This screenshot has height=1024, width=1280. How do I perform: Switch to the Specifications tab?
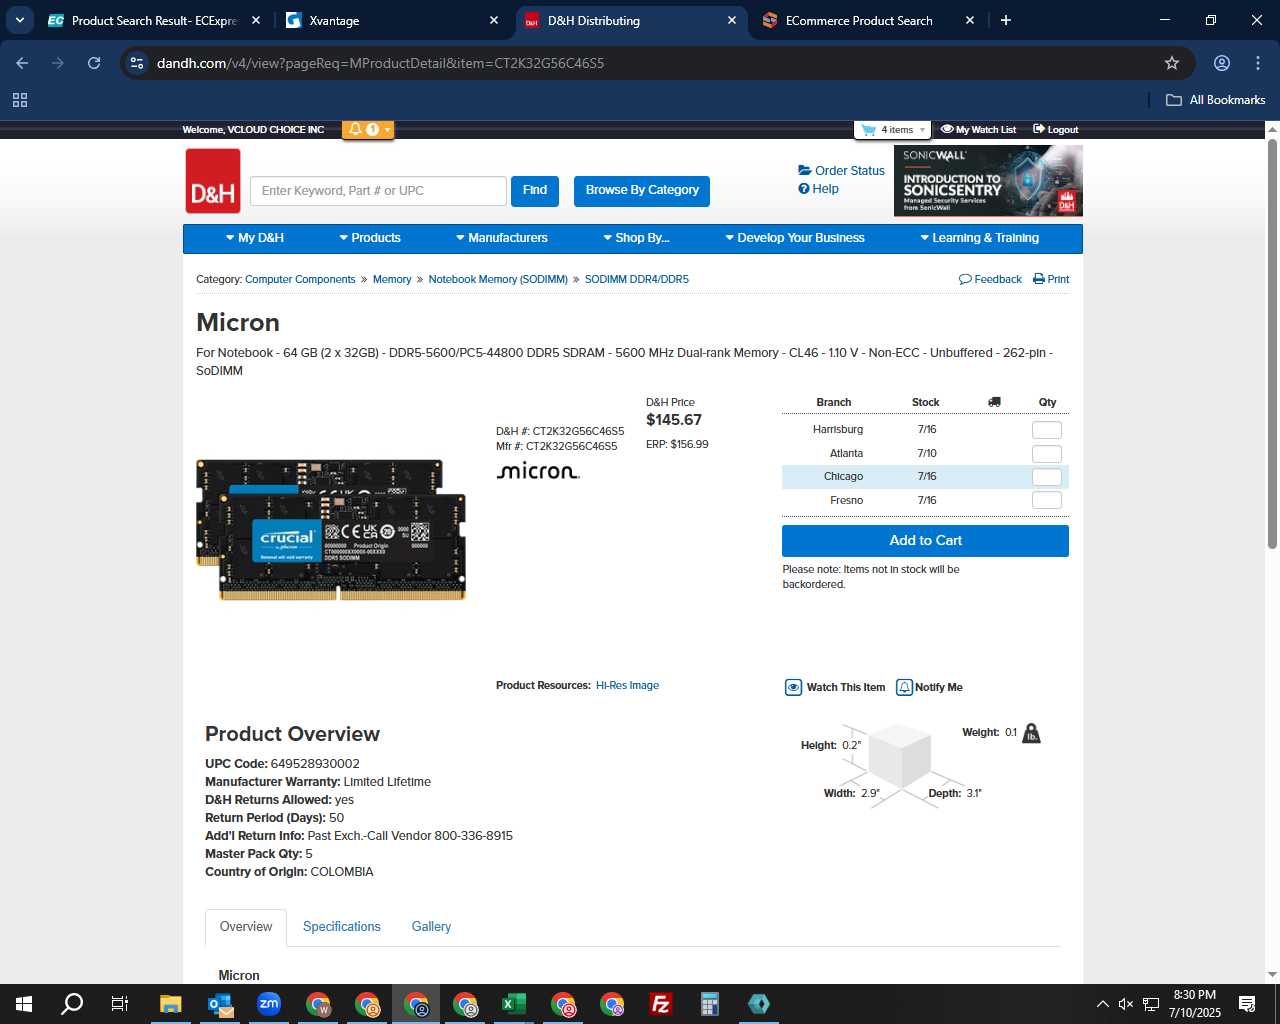[x=342, y=927]
